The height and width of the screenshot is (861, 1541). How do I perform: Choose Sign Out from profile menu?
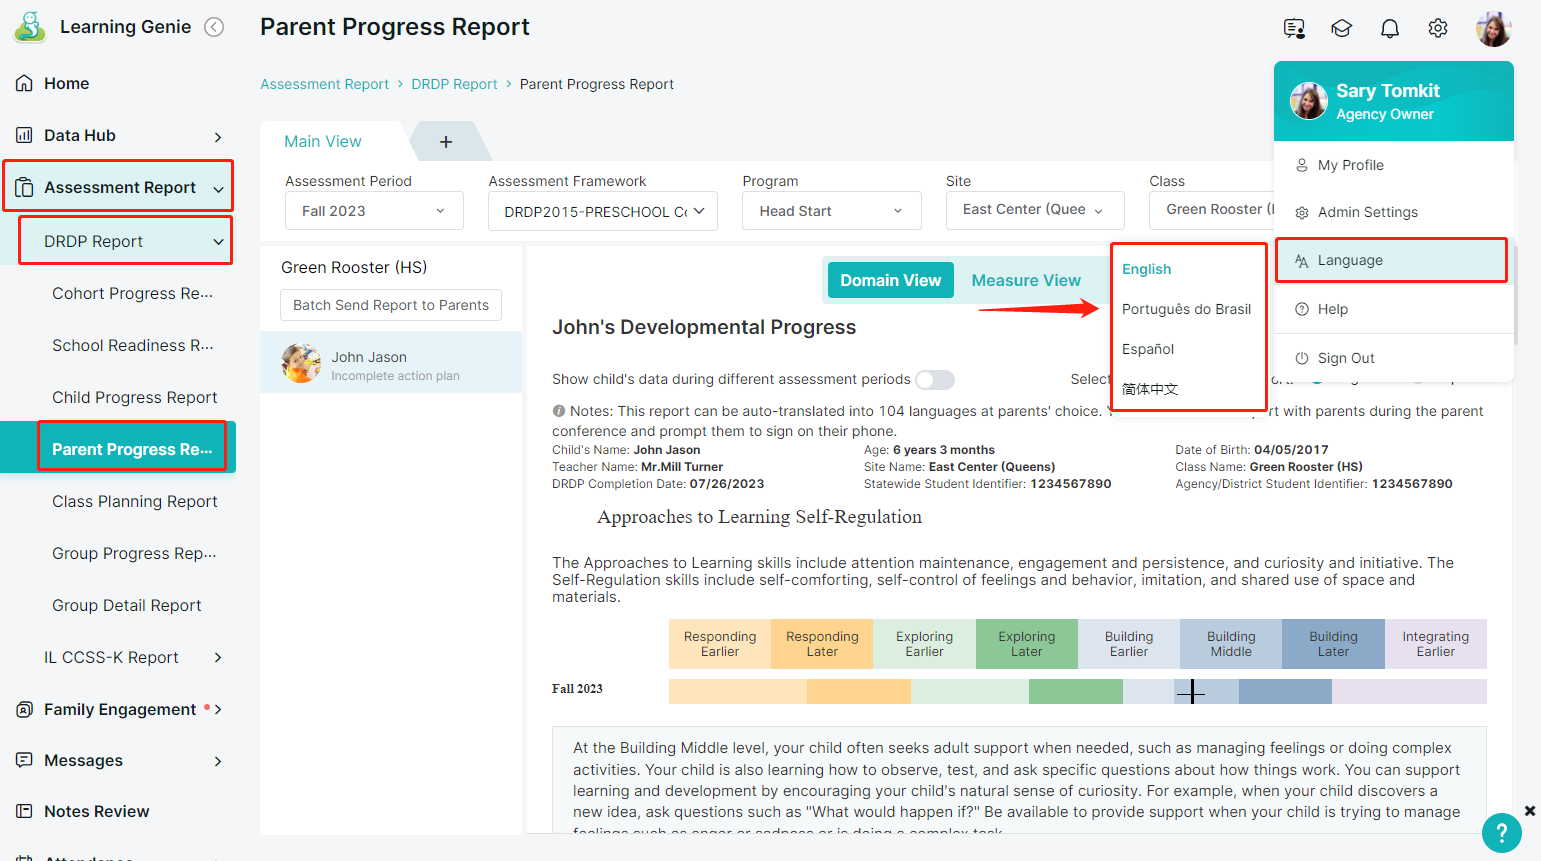(x=1345, y=358)
